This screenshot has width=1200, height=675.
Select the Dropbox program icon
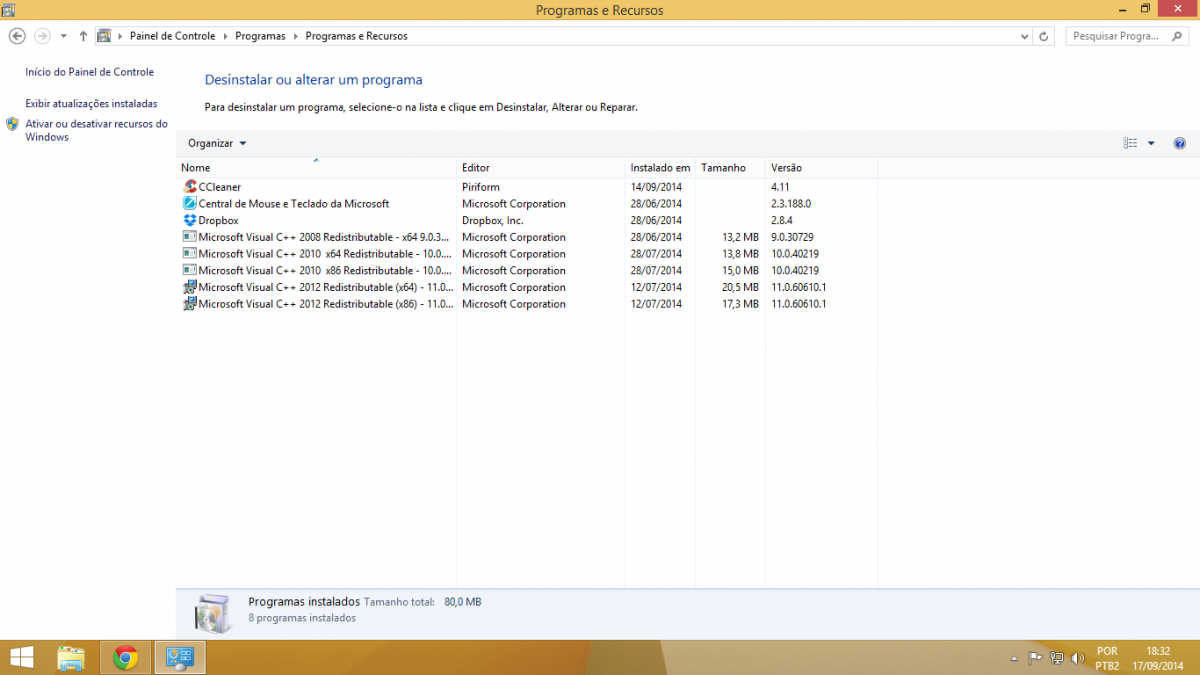click(190, 220)
